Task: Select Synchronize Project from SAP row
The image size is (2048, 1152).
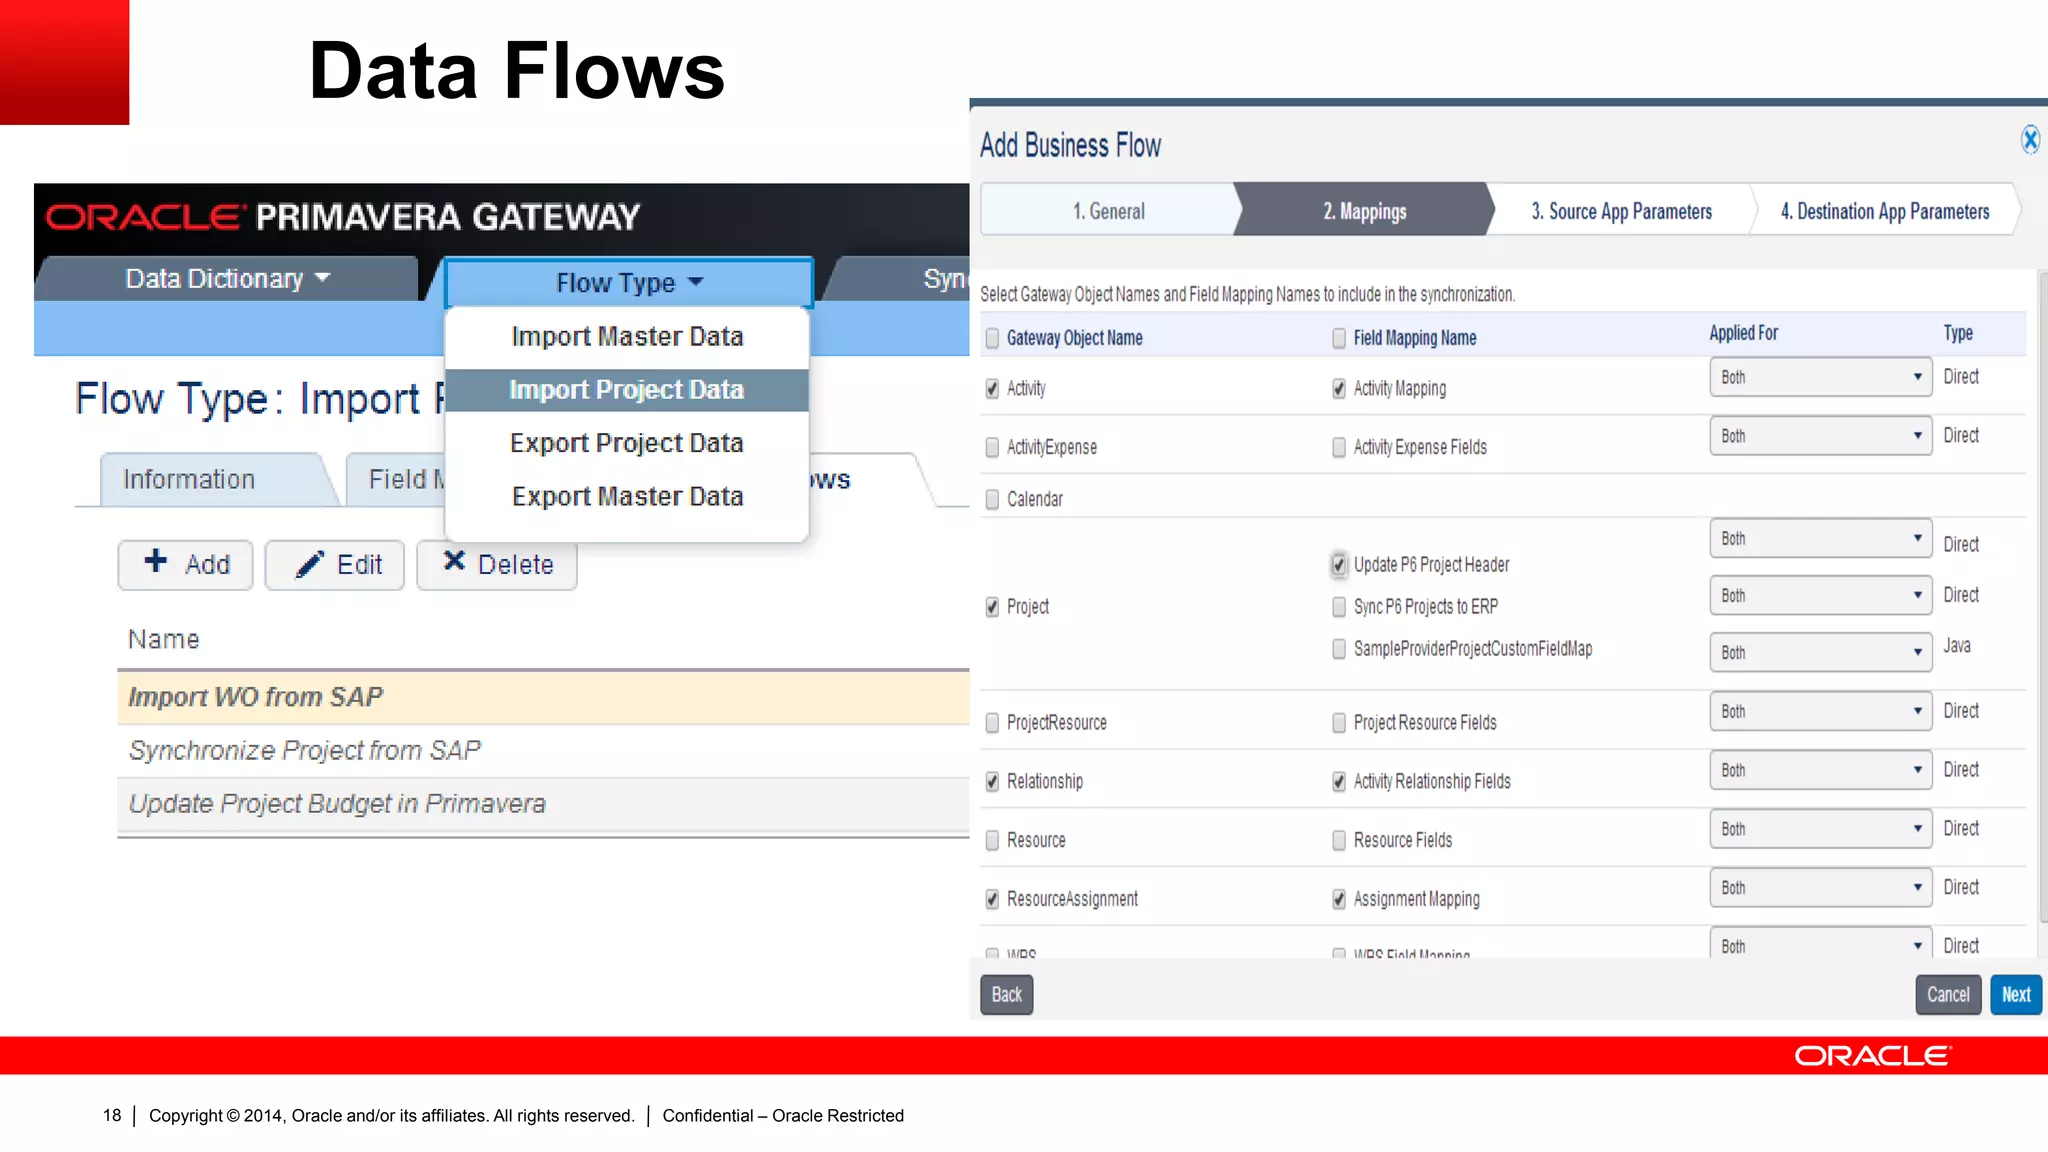Action: [x=543, y=751]
